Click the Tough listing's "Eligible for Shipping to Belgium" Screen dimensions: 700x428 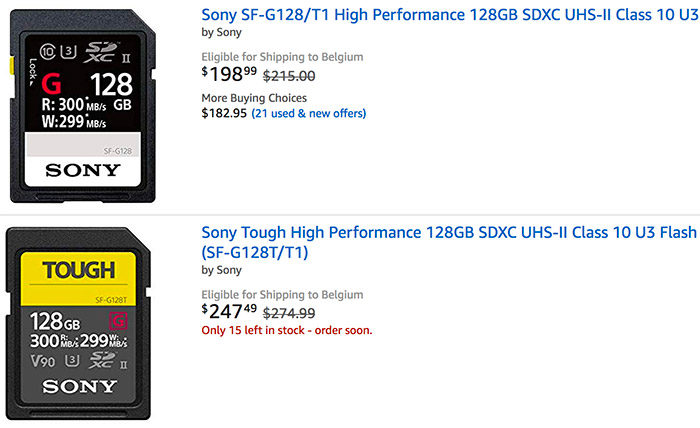pos(282,293)
